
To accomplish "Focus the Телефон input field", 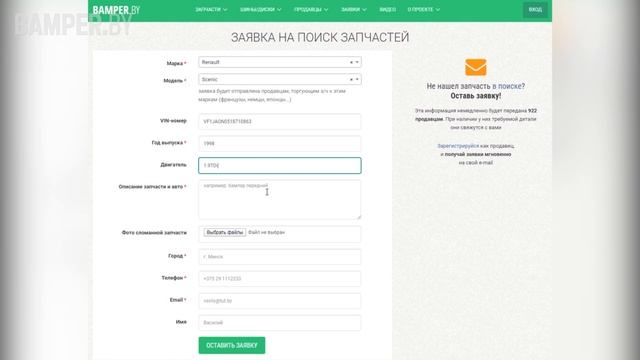I will click(280, 279).
